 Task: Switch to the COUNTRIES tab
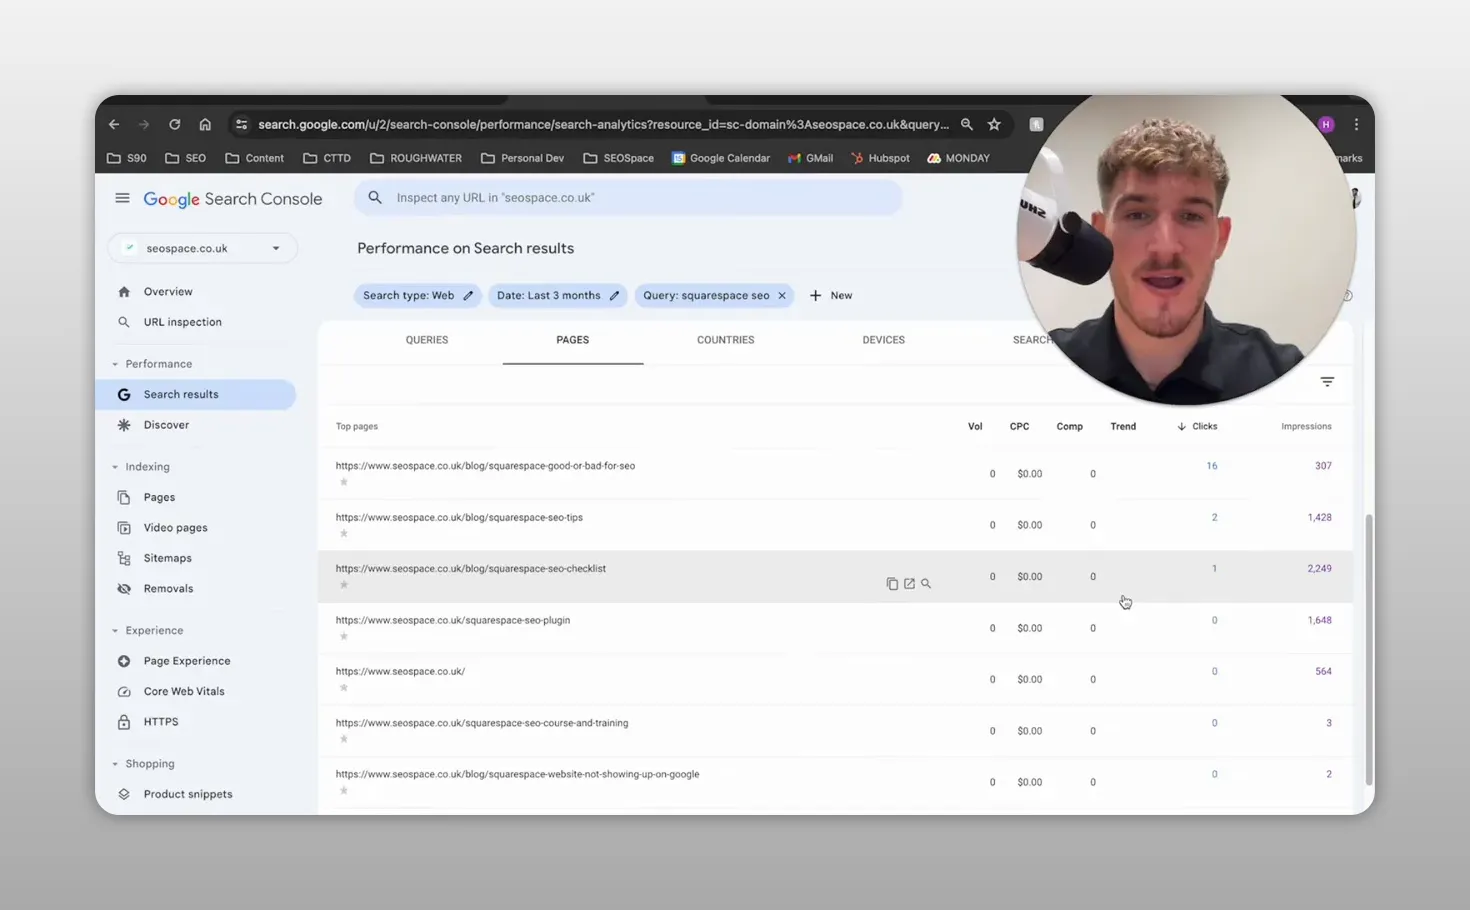pyautogui.click(x=726, y=340)
